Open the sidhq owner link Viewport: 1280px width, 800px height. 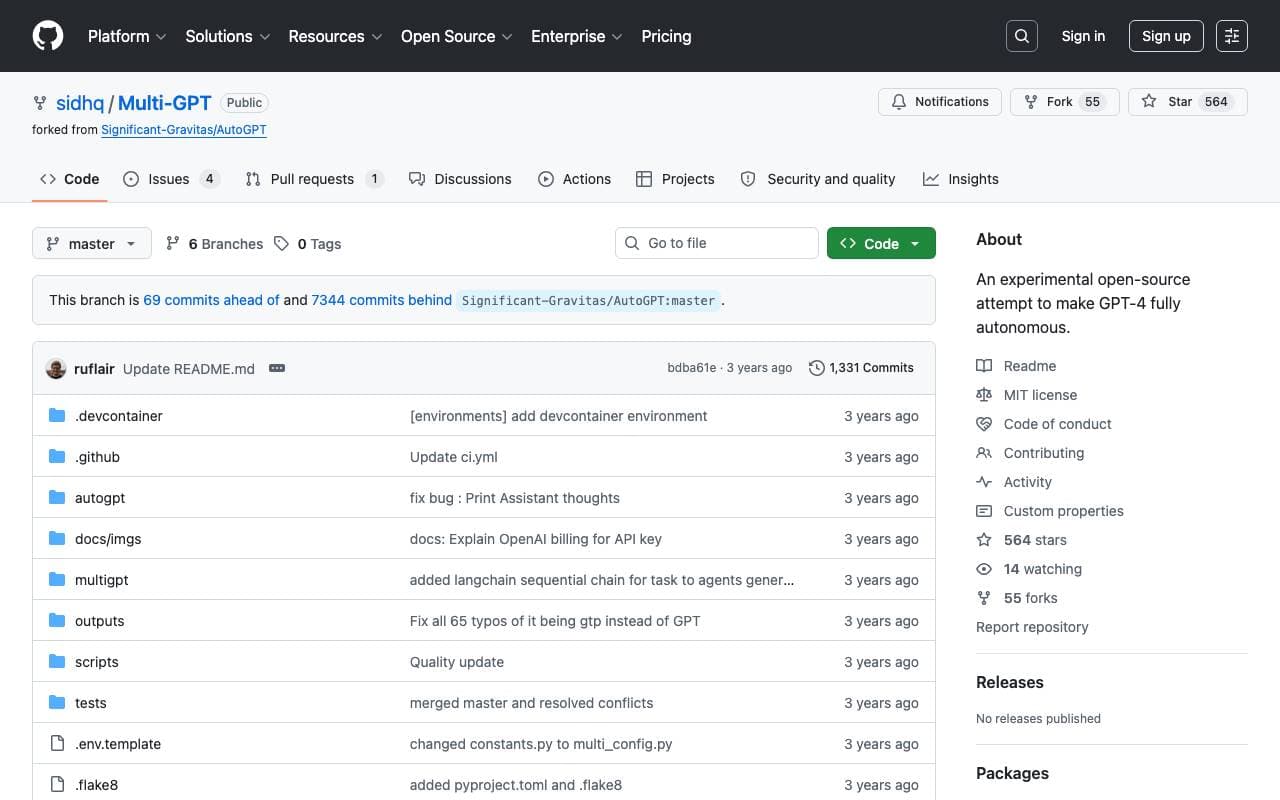(x=80, y=102)
